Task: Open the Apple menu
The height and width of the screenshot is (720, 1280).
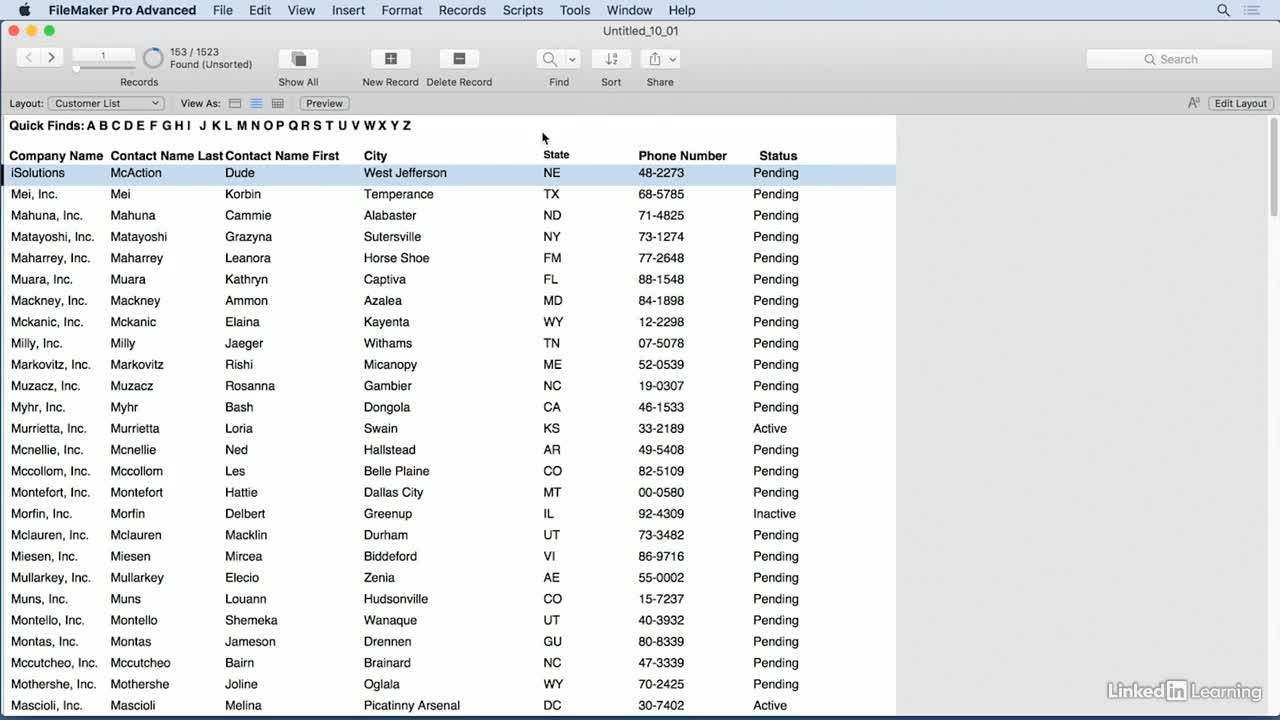Action: point(25,10)
